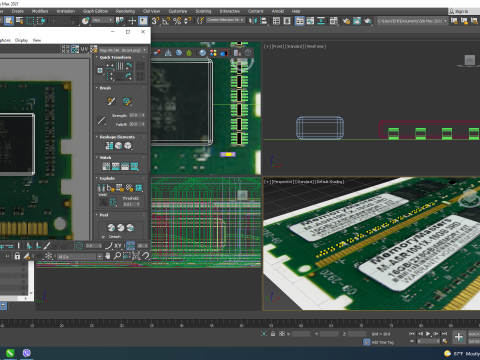
Task: Open Select by Name dialog
Action: coord(20,21)
